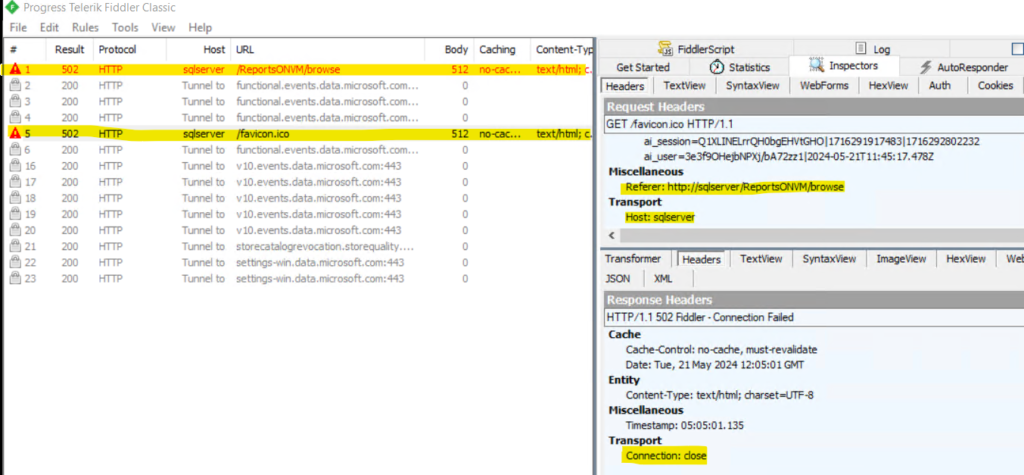
Task: Click the Cache-Control response header line
Action: [x=721, y=350]
